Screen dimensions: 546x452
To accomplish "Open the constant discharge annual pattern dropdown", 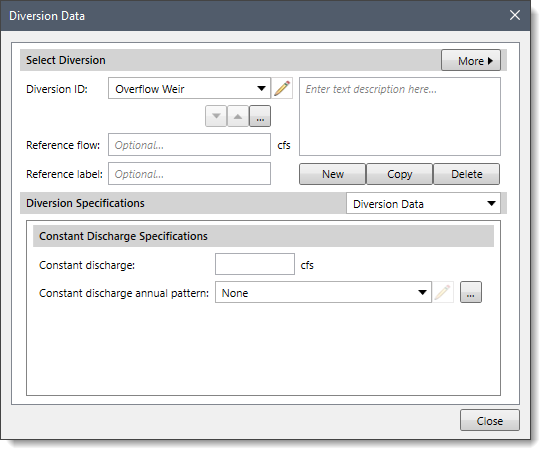I will click(x=323, y=292).
